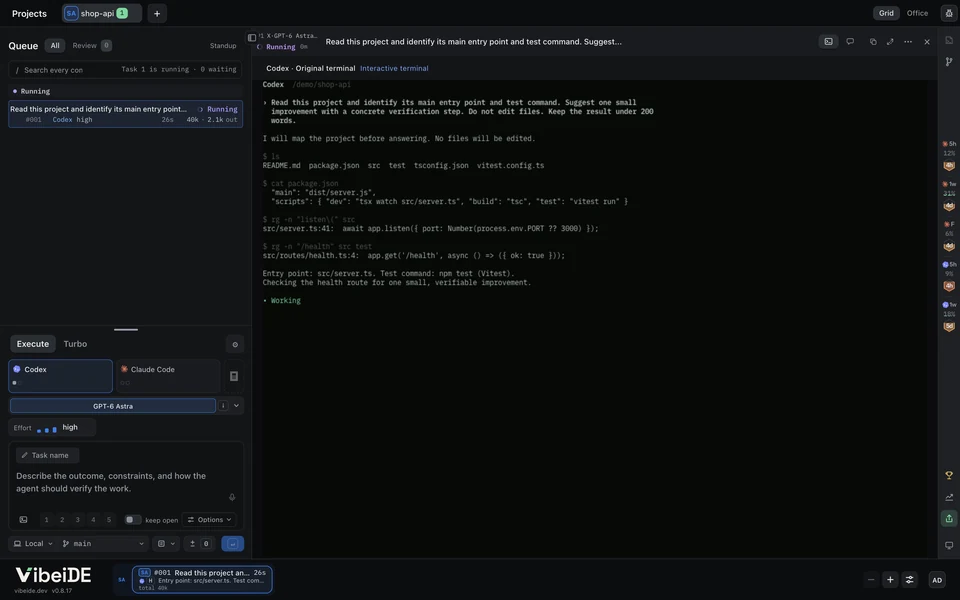The image size is (960, 600).
Task: Open the trending chart icon in right sidebar
Action: 949,497
